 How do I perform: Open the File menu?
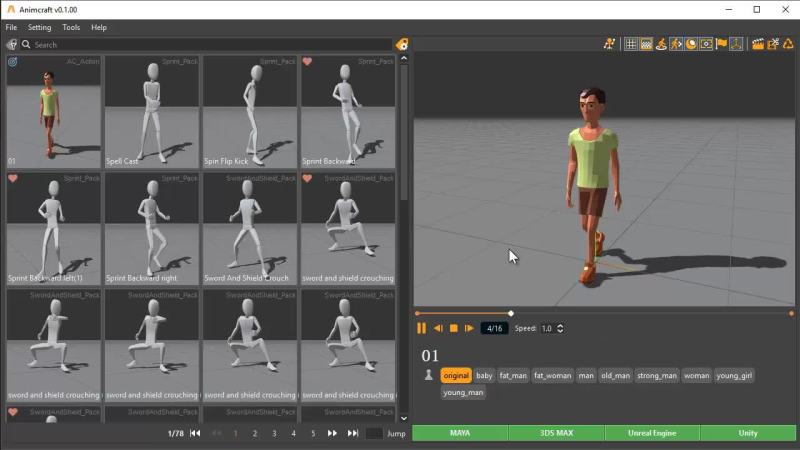pos(11,28)
